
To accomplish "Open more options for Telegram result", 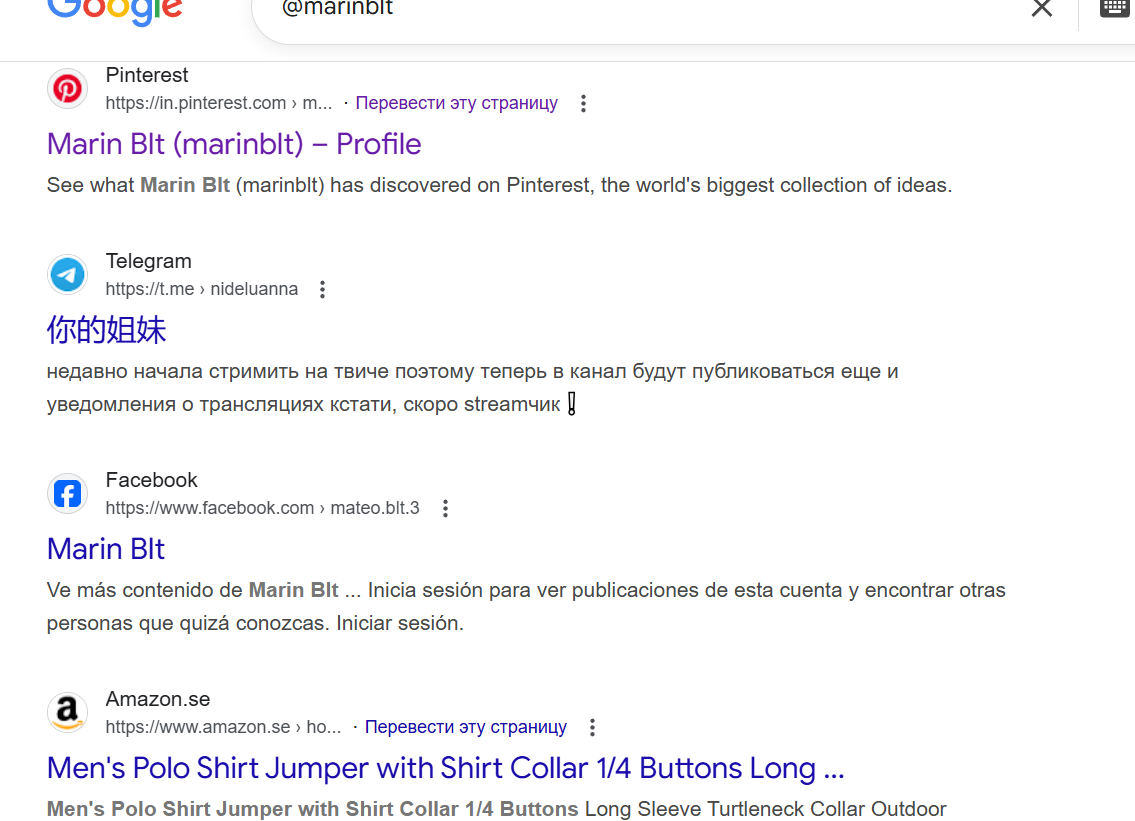I will point(323,290).
